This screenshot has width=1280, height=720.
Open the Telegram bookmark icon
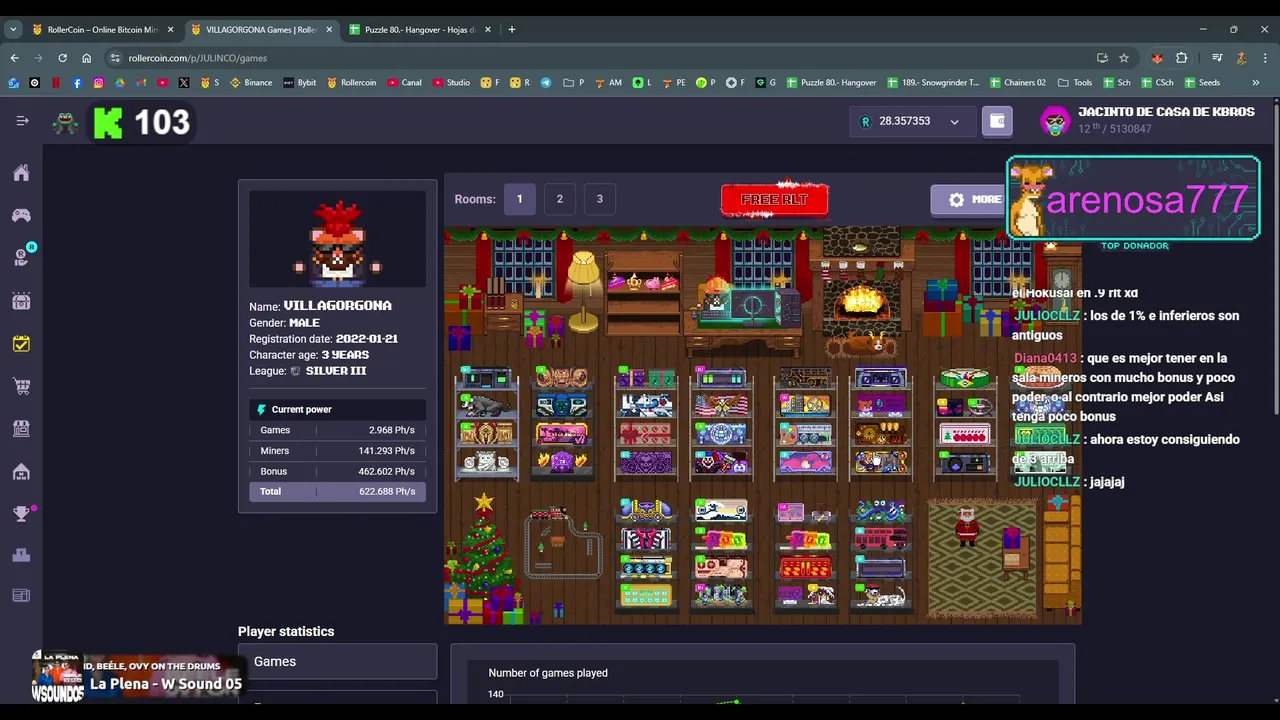[x=546, y=83]
